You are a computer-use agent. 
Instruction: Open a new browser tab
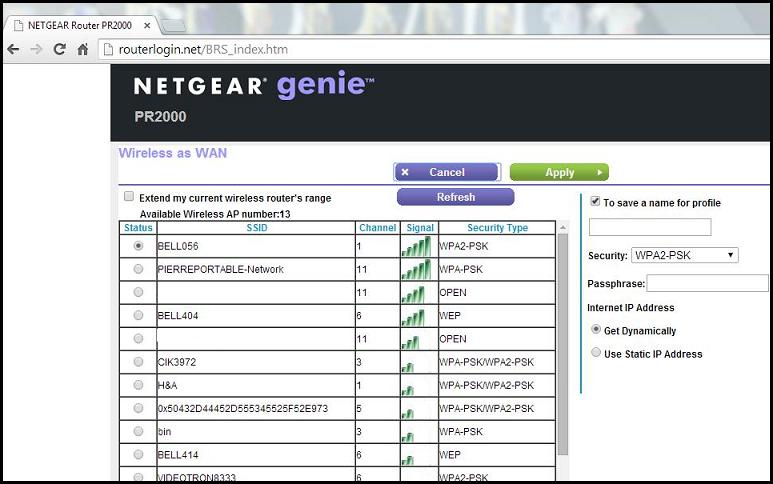click(173, 24)
